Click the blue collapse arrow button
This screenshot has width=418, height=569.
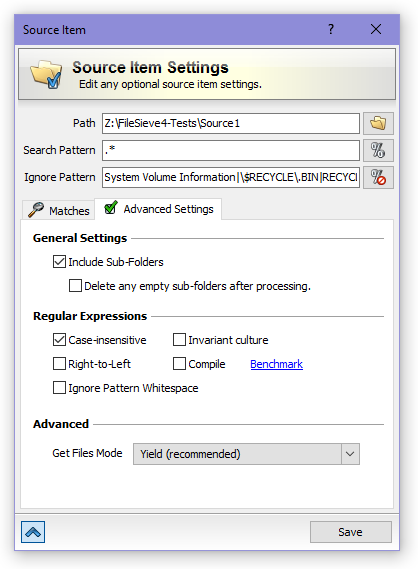[33, 532]
